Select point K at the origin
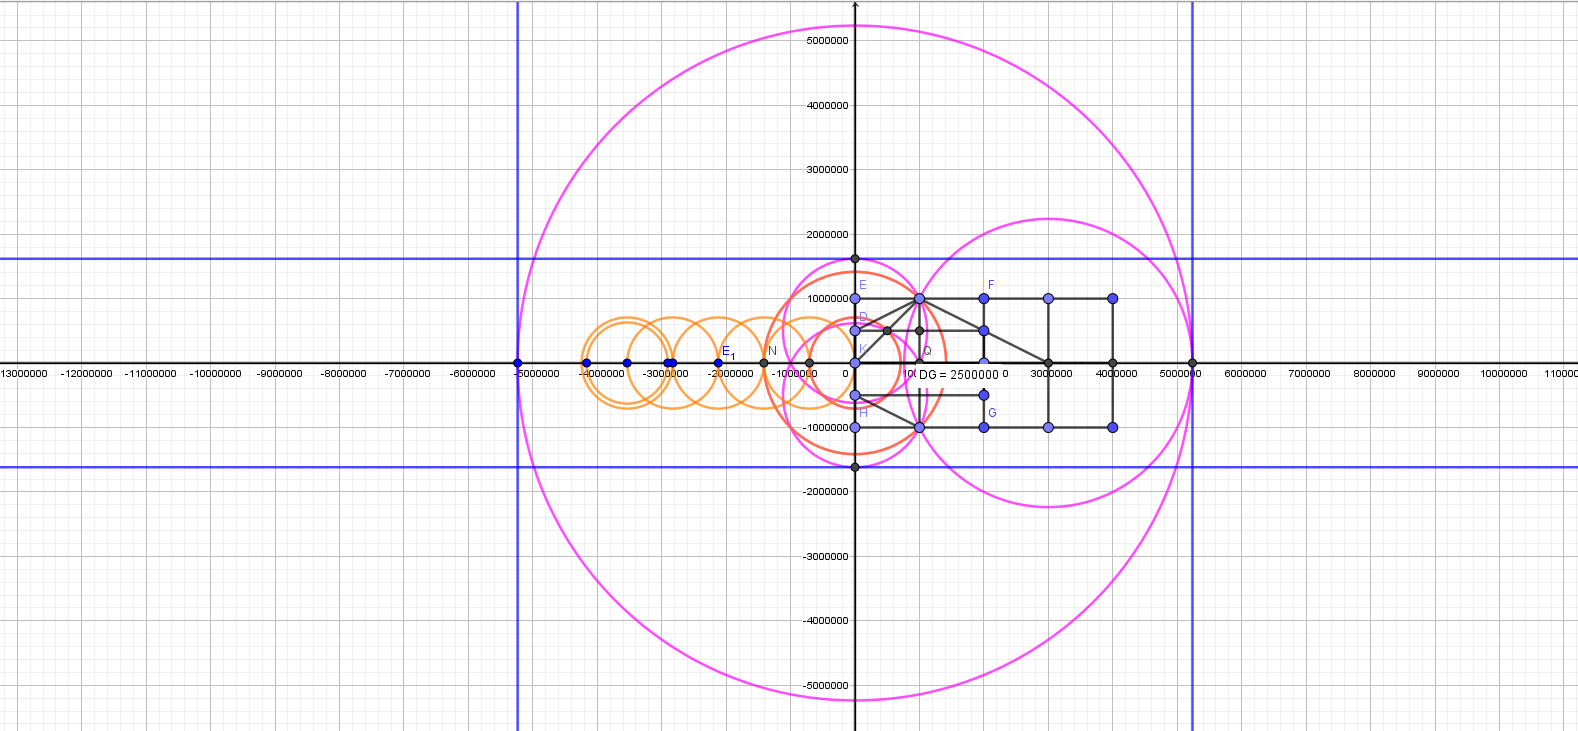This screenshot has width=1578, height=731. 855,363
